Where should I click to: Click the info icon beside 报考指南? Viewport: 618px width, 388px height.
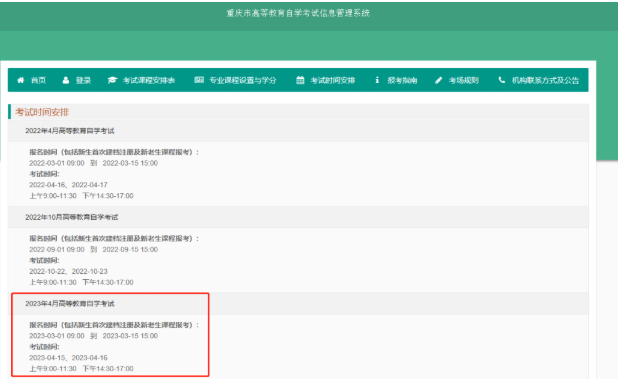tap(377, 80)
